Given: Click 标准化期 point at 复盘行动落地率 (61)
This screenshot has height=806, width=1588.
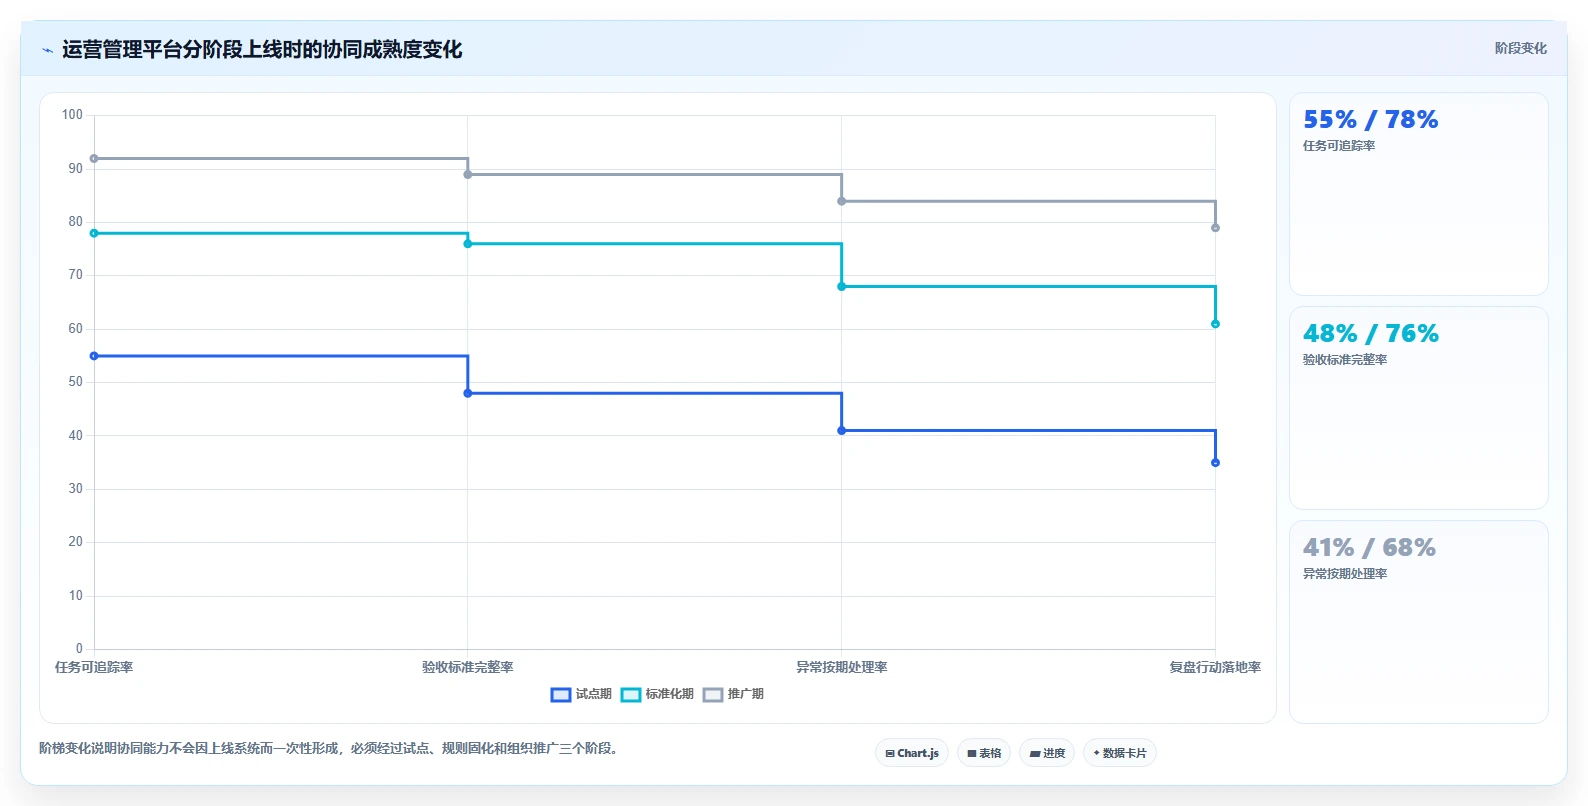Looking at the screenshot, I should point(1215,324).
